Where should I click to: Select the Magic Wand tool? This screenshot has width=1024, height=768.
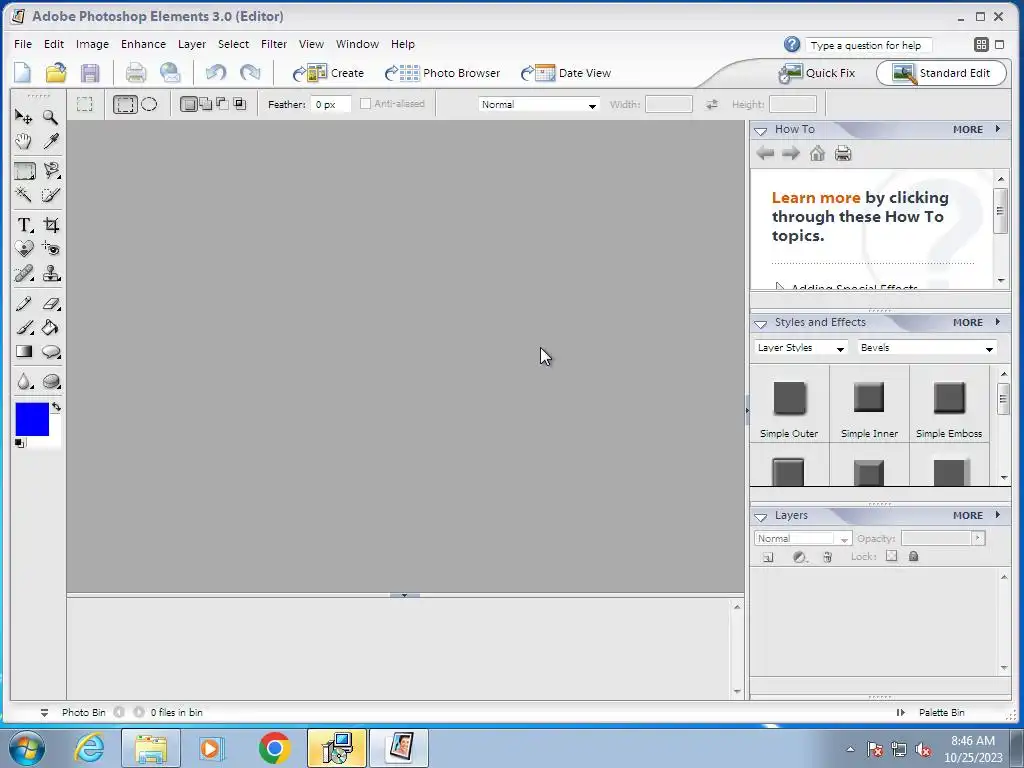click(24, 195)
